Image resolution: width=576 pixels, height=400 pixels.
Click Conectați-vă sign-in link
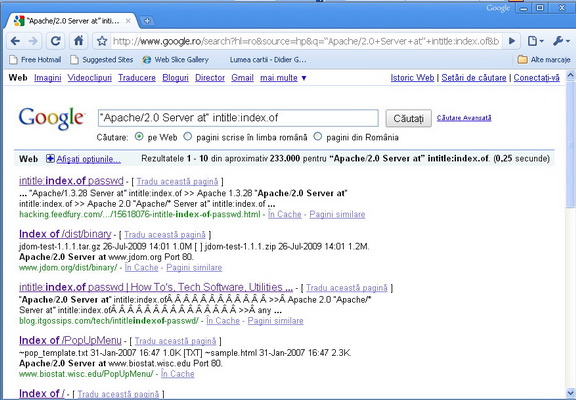pyautogui.click(x=536, y=78)
